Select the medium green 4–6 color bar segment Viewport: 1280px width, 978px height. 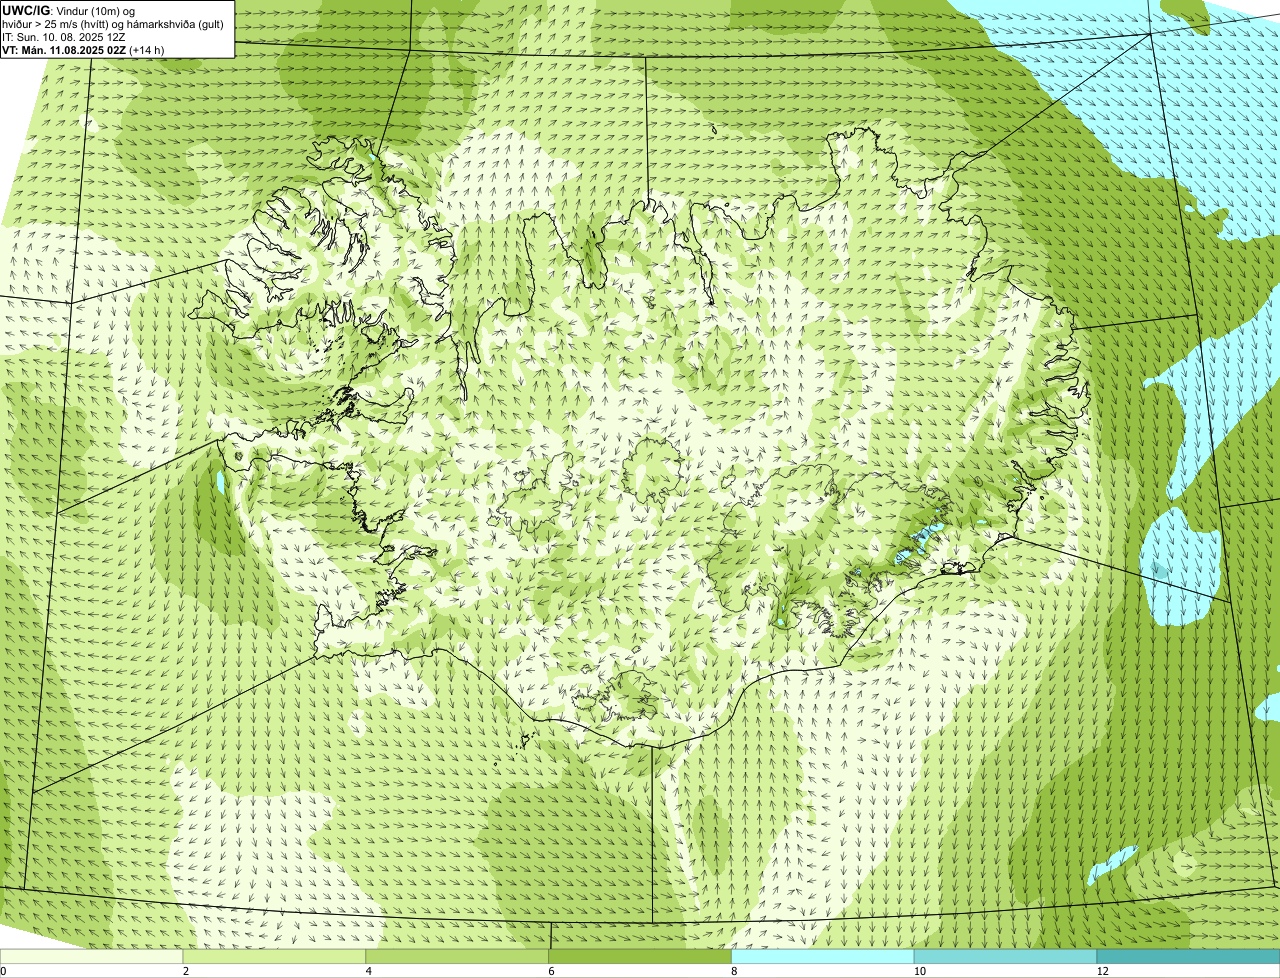[x=458, y=957]
